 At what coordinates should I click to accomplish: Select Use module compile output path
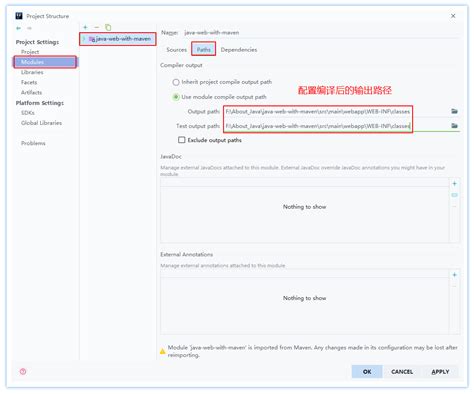(176, 97)
